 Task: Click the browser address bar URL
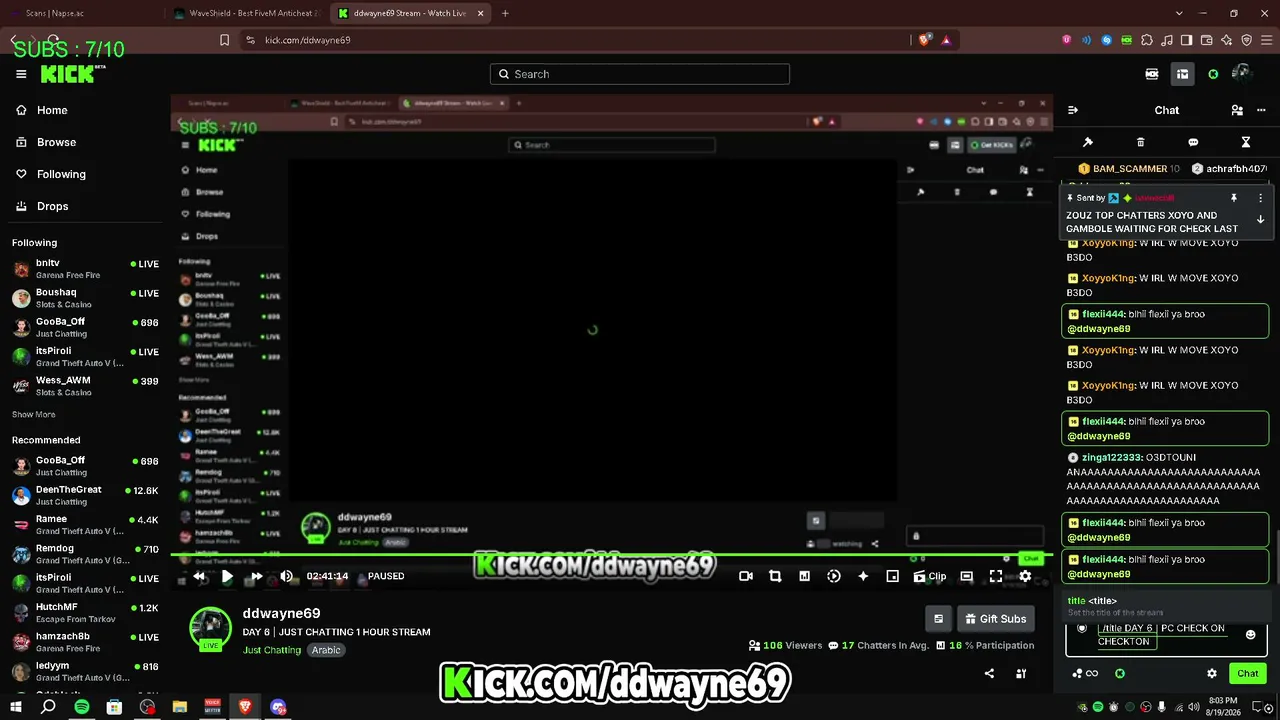pyautogui.click(x=308, y=40)
